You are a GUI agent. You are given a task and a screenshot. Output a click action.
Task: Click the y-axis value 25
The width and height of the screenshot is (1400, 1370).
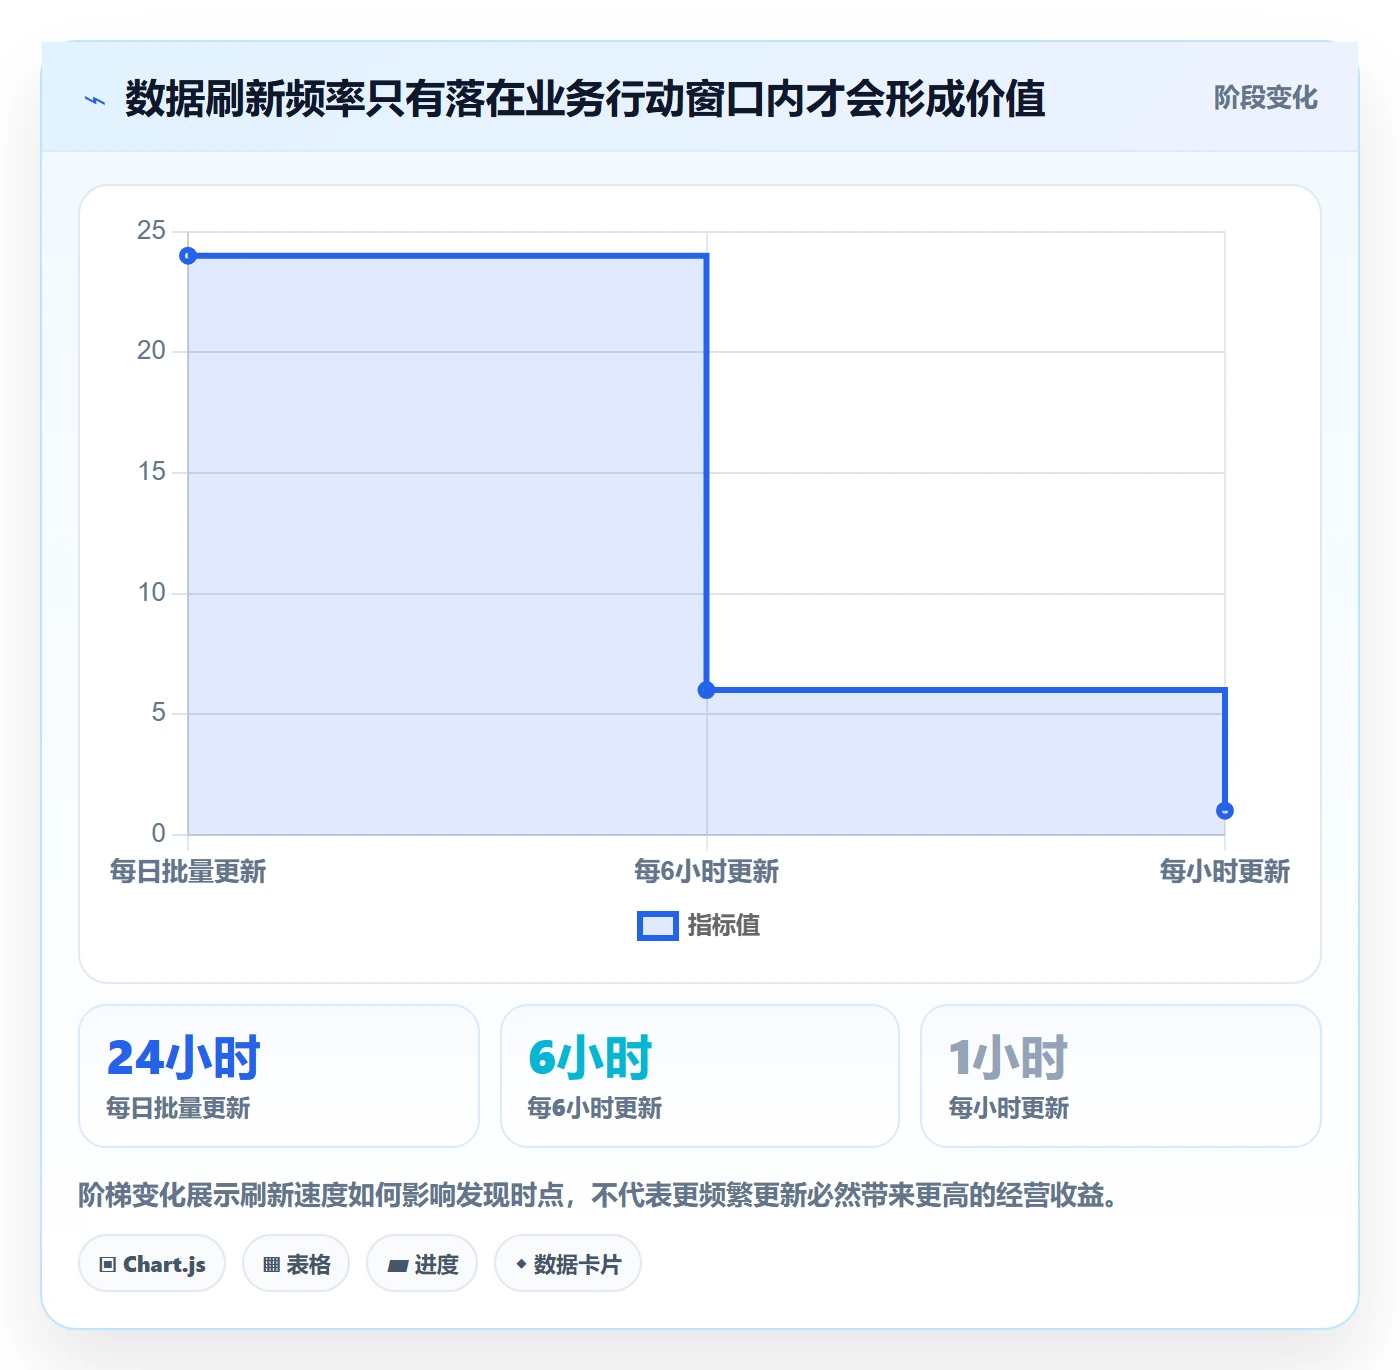[x=151, y=231]
